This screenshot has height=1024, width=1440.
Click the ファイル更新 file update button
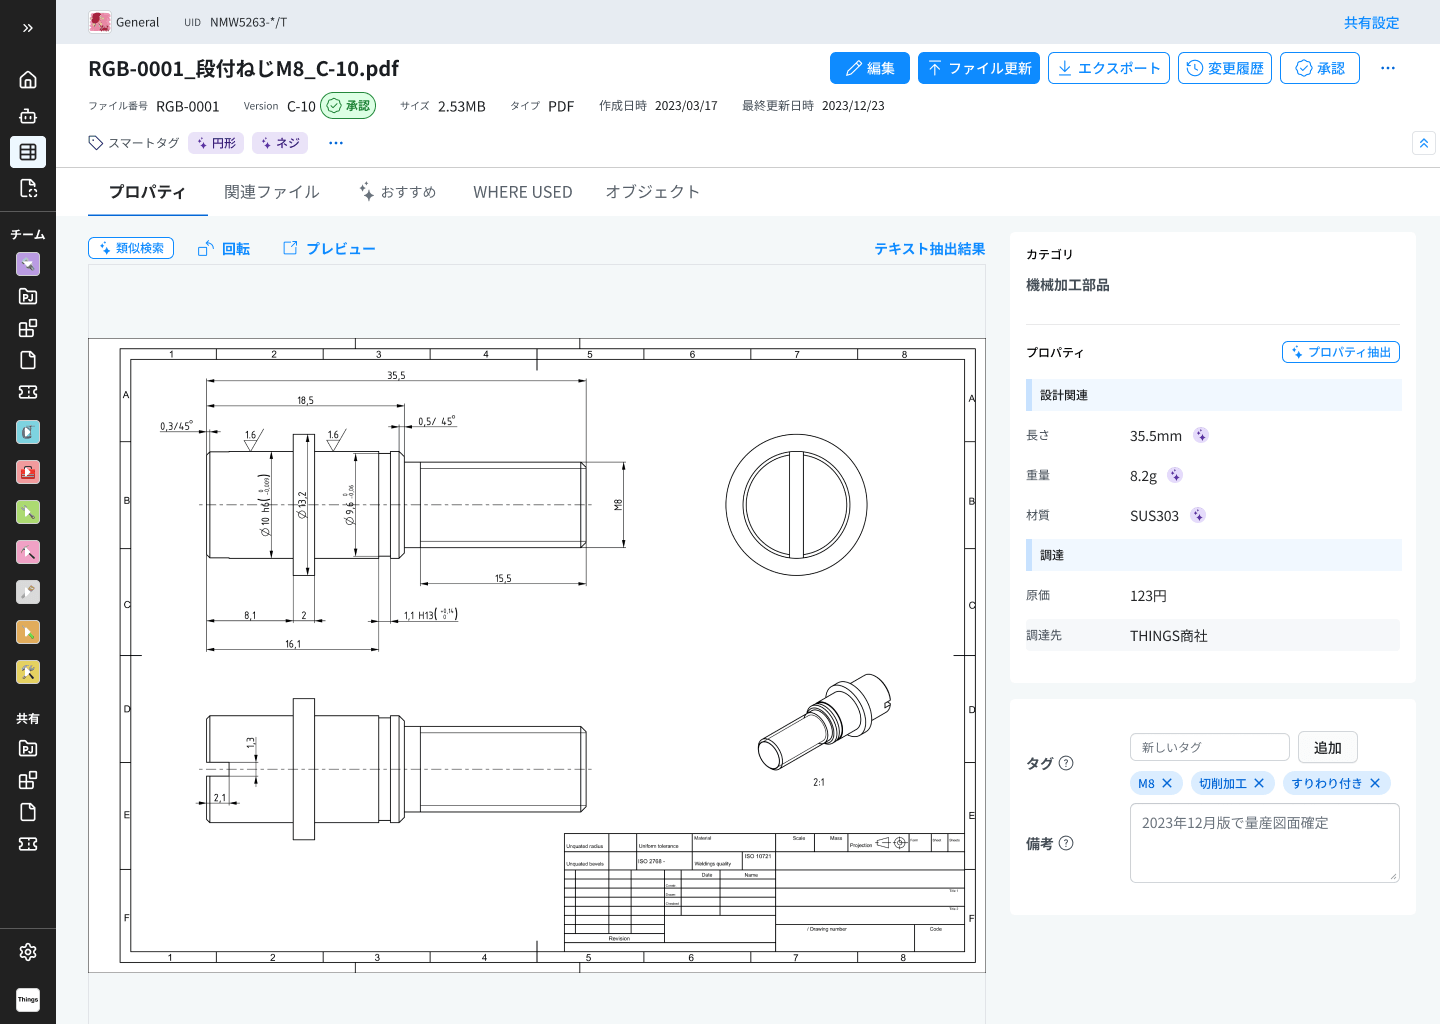tap(979, 68)
